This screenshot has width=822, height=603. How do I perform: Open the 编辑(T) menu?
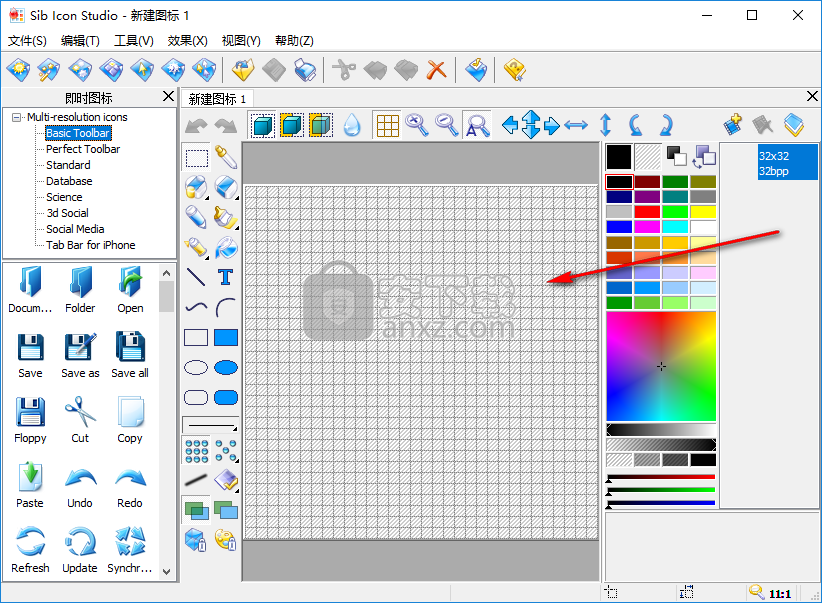(80, 41)
